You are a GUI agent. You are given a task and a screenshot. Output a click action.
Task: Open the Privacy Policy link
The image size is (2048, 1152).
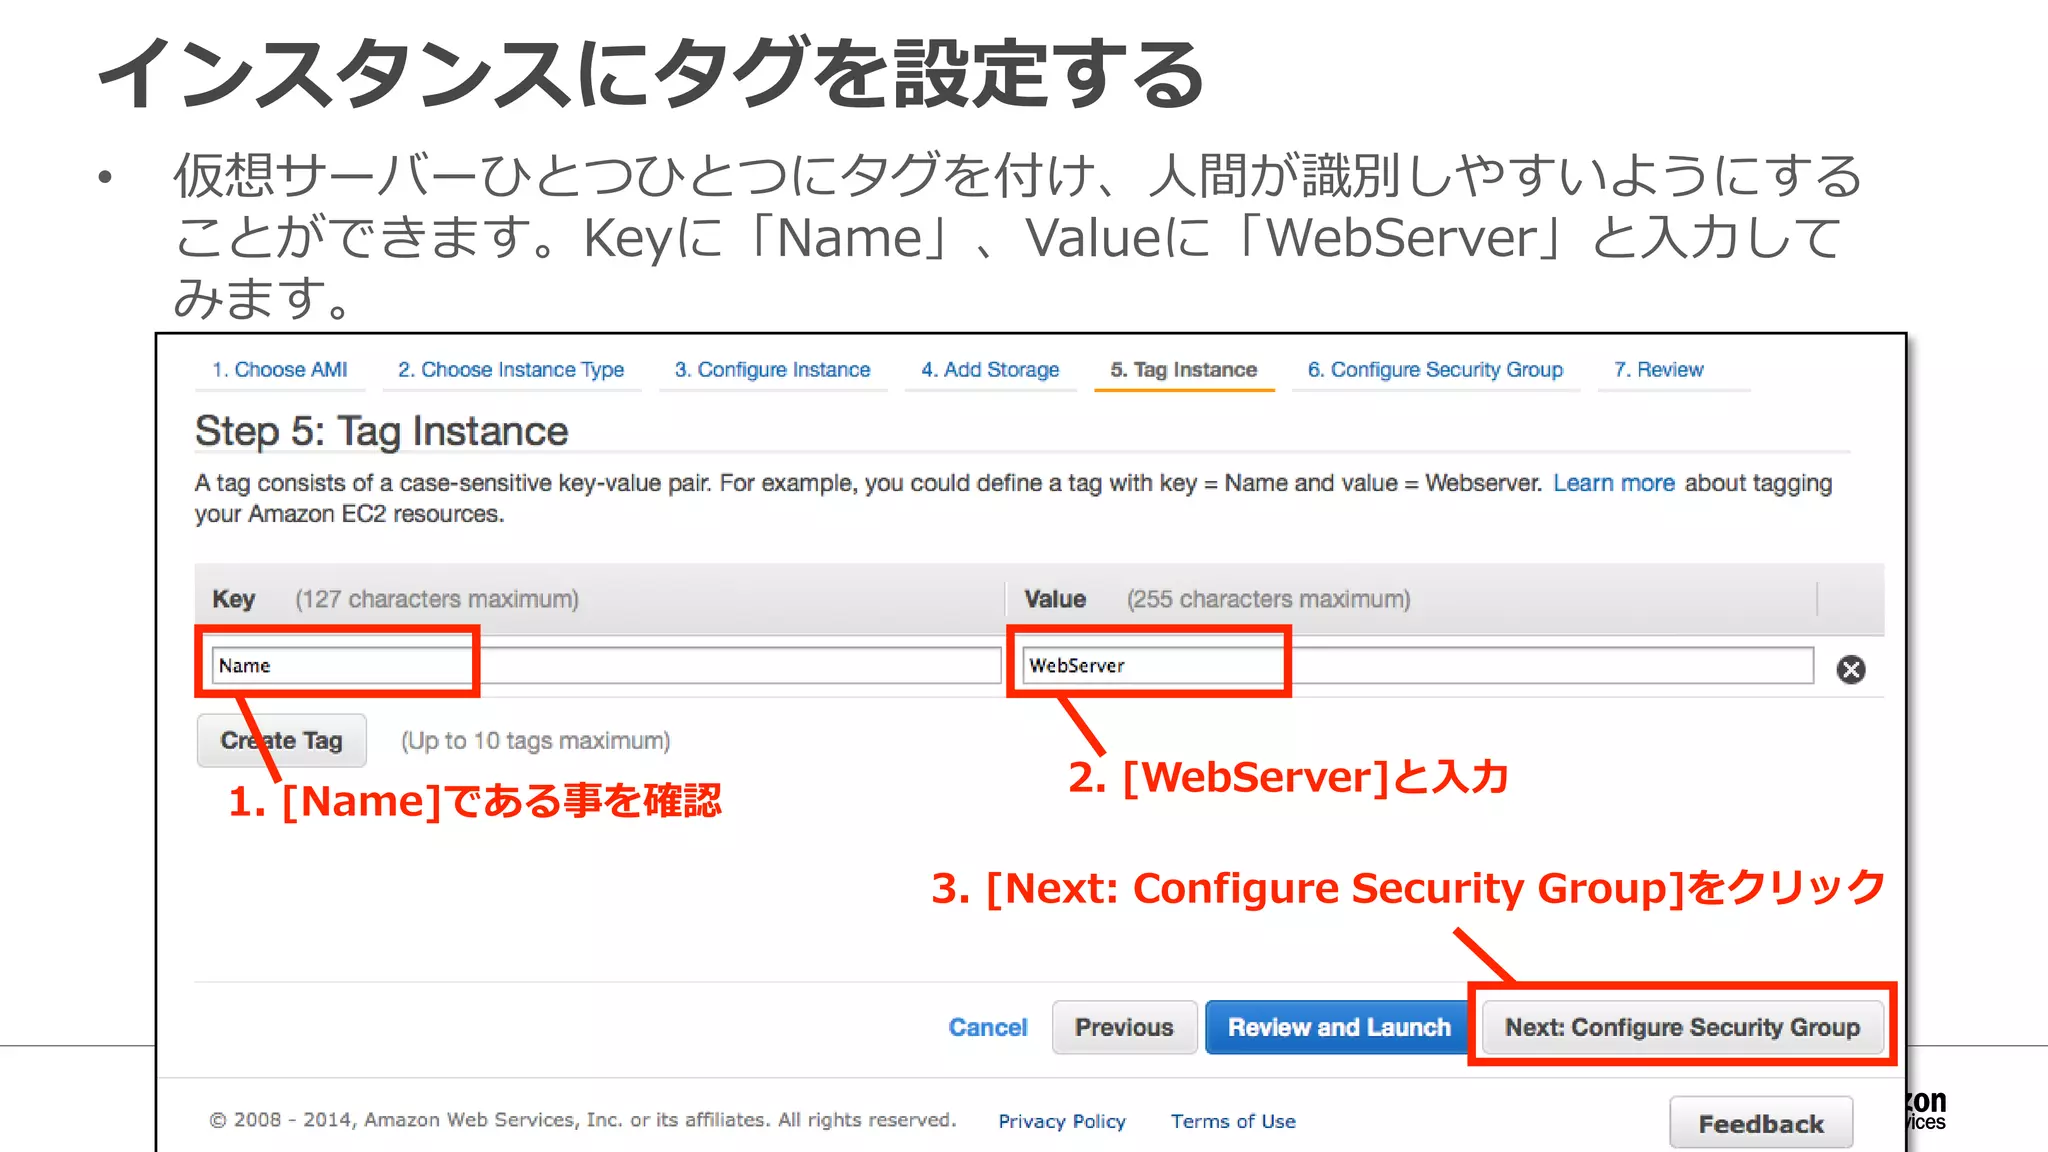(x=1061, y=1121)
